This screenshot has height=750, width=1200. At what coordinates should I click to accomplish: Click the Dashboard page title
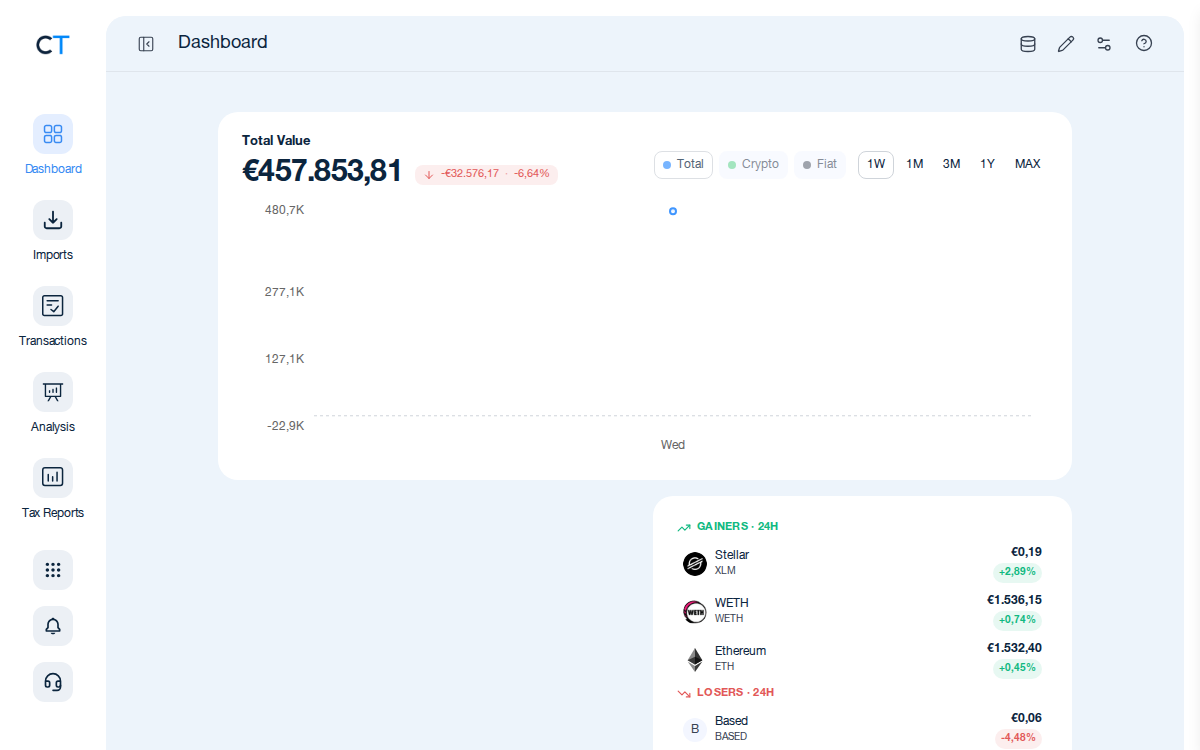223,42
